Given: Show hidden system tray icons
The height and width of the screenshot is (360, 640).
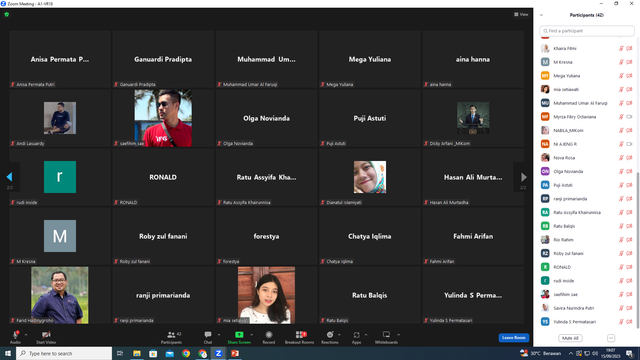Looking at the screenshot, I should tap(571, 353).
